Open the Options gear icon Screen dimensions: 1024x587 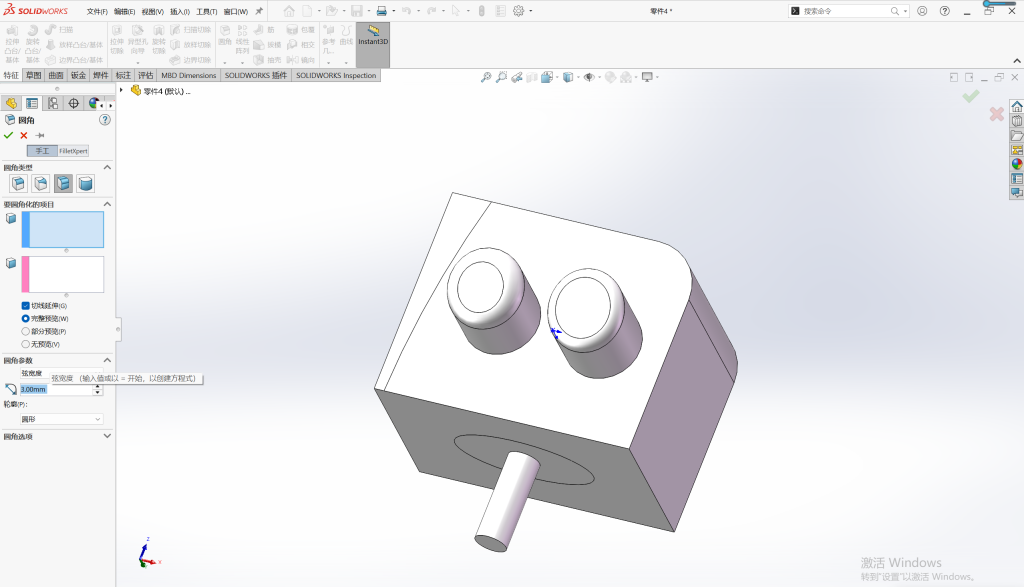point(519,11)
